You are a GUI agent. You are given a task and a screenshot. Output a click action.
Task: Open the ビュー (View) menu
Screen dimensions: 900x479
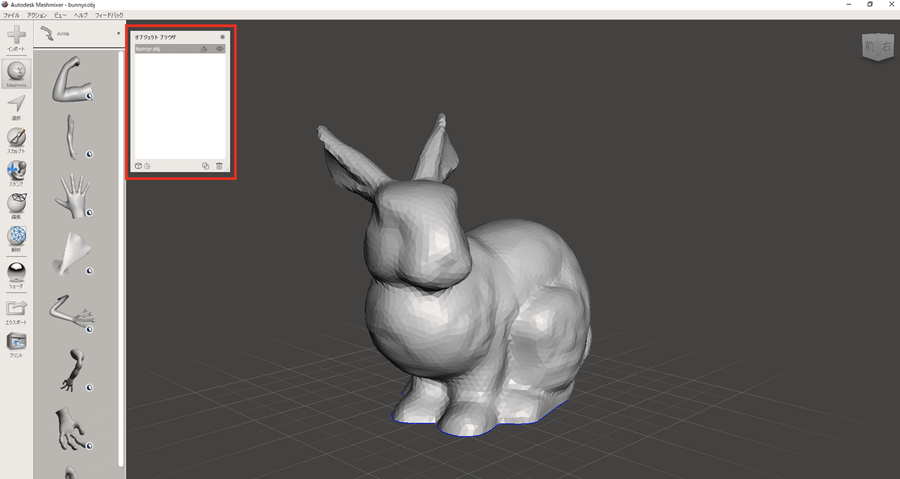tap(61, 16)
